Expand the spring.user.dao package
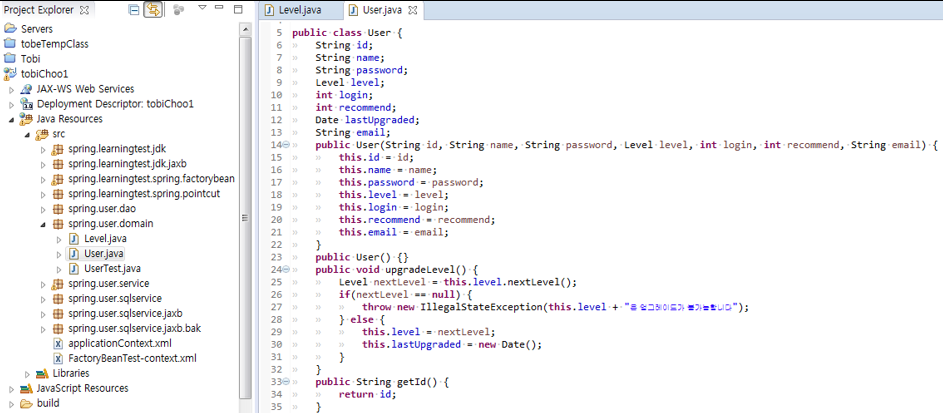 (43, 209)
